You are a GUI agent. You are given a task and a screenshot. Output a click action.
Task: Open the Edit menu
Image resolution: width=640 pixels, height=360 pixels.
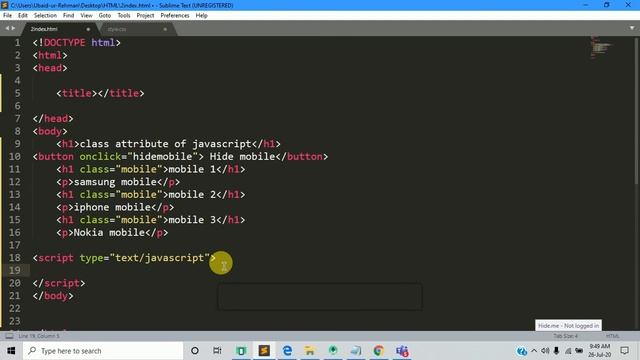[22, 16]
